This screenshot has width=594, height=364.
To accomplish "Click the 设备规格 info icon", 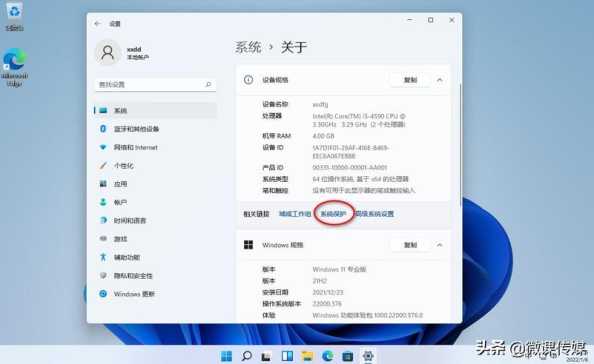I will (249, 80).
